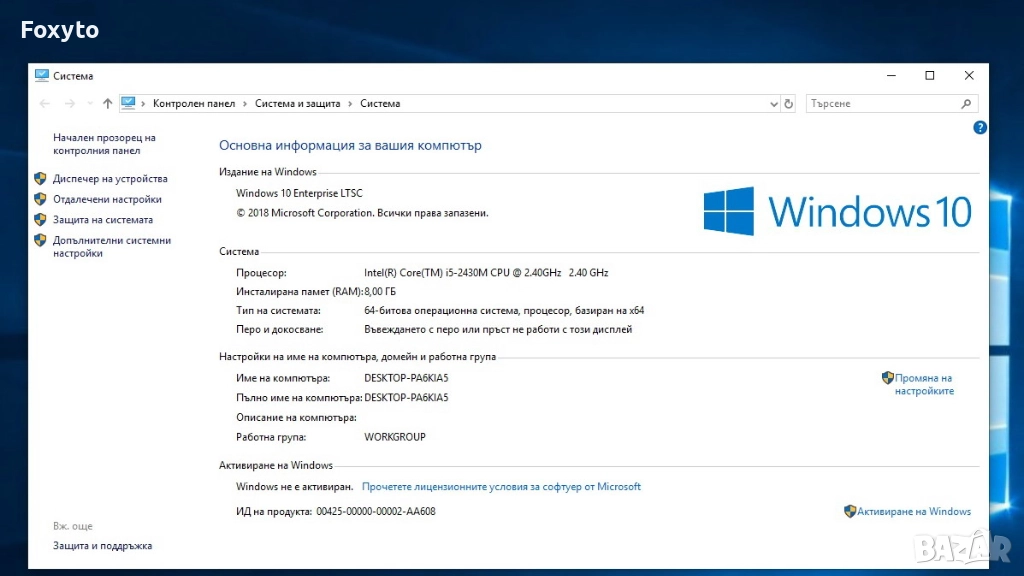Click the forward navigation arrow
This screenshot has width=1024, height=576.
pyautogui.click(x=70, y=104)
